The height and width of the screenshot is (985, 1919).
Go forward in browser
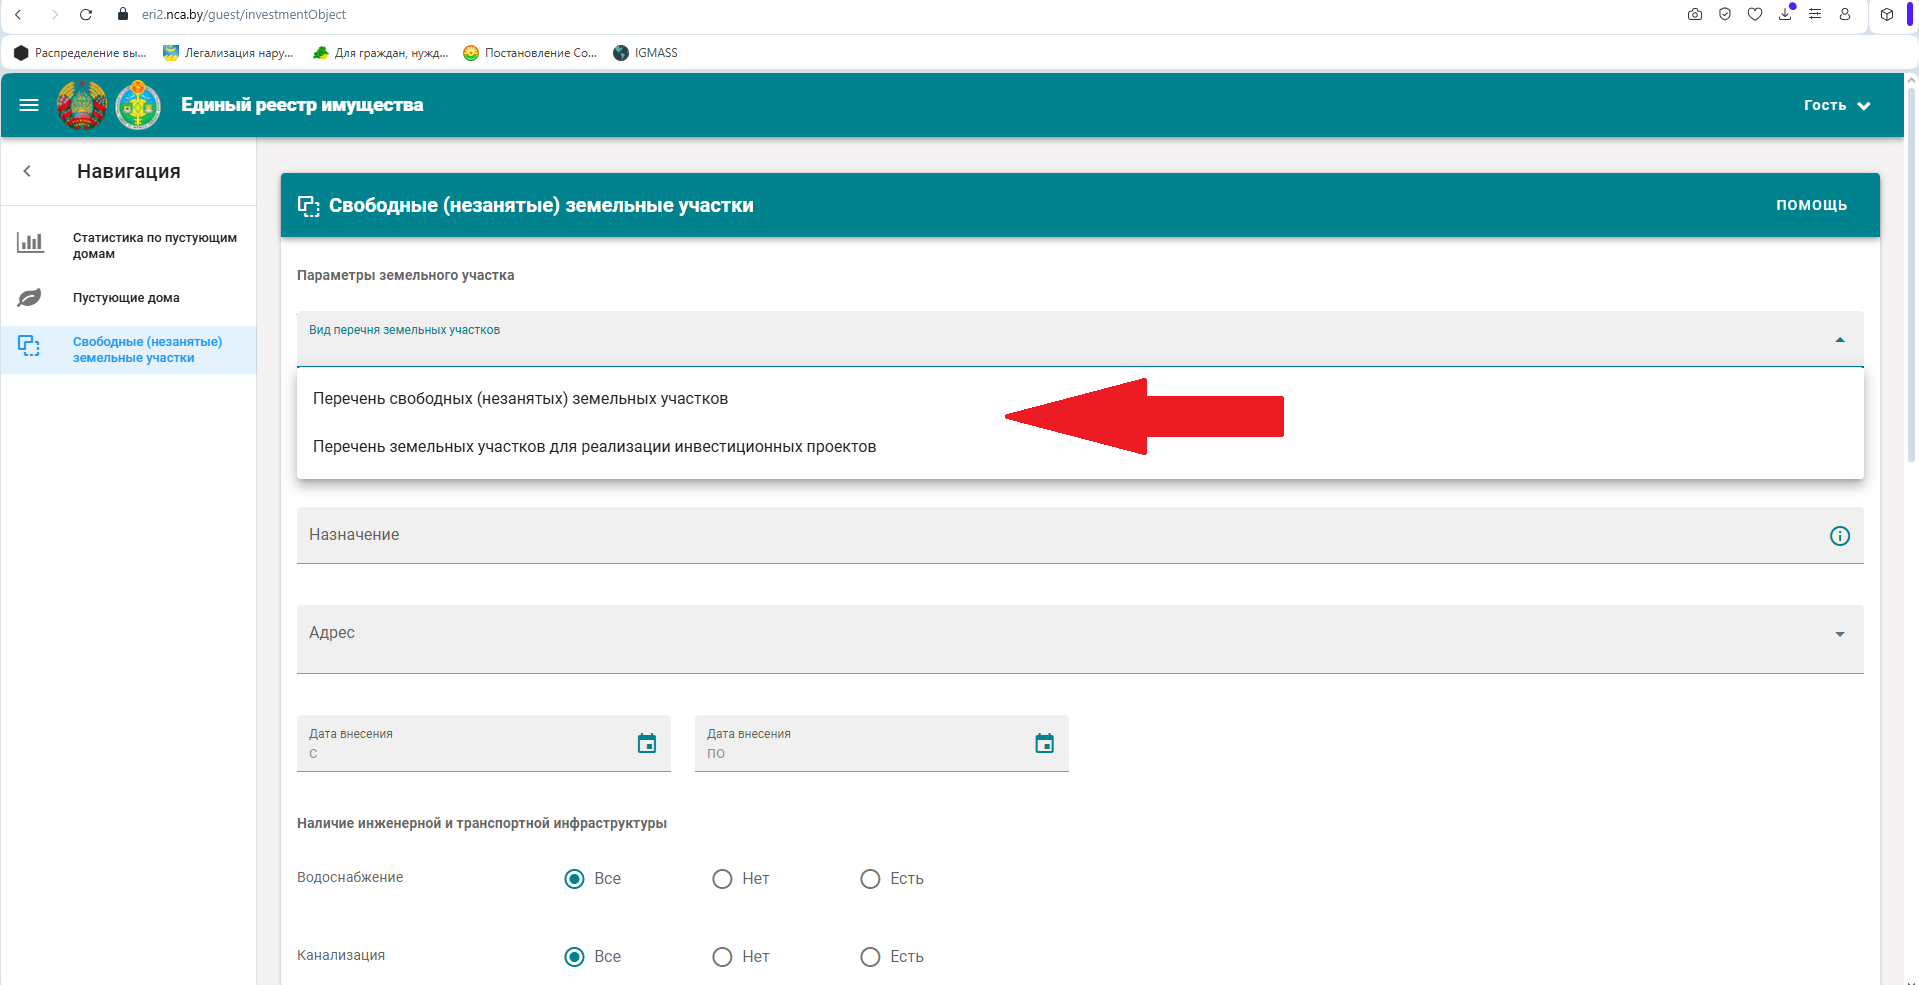tap(54, 14)
